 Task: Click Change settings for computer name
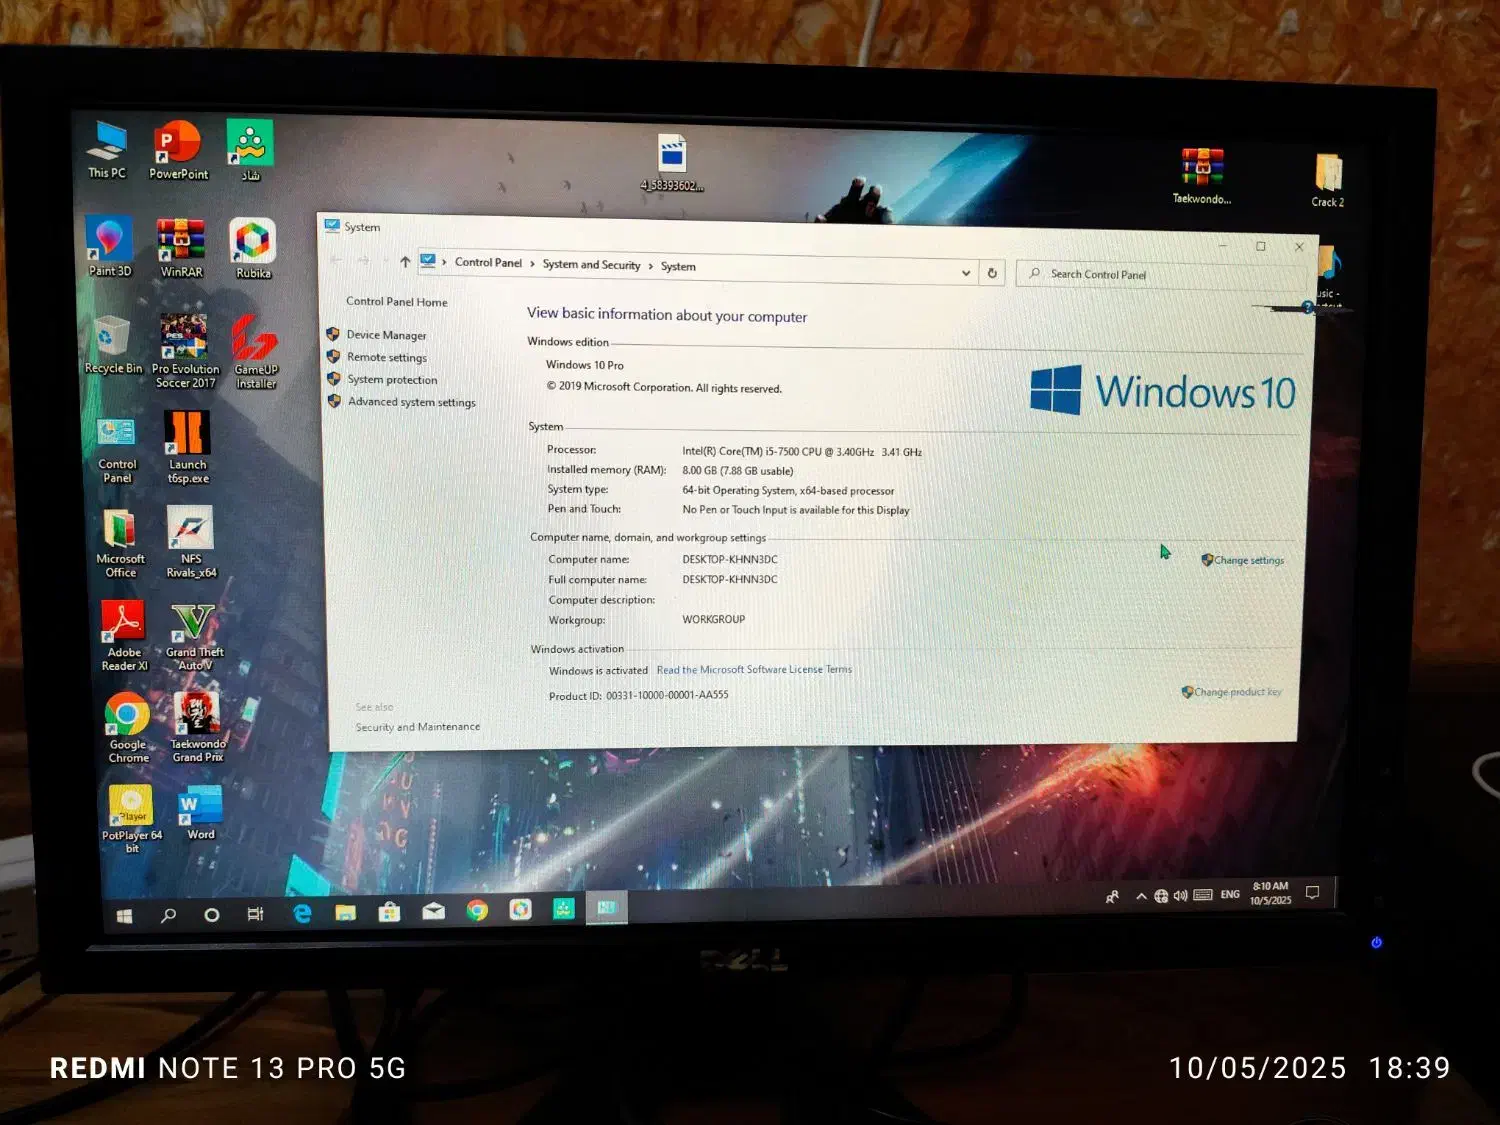tap(1248, 560)
